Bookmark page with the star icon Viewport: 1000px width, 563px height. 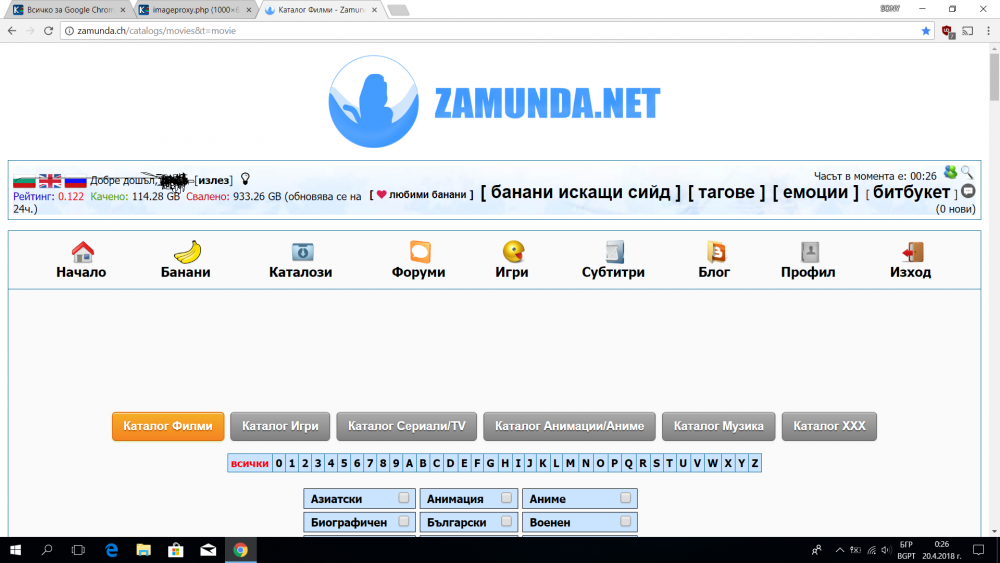tap(926, 31)
